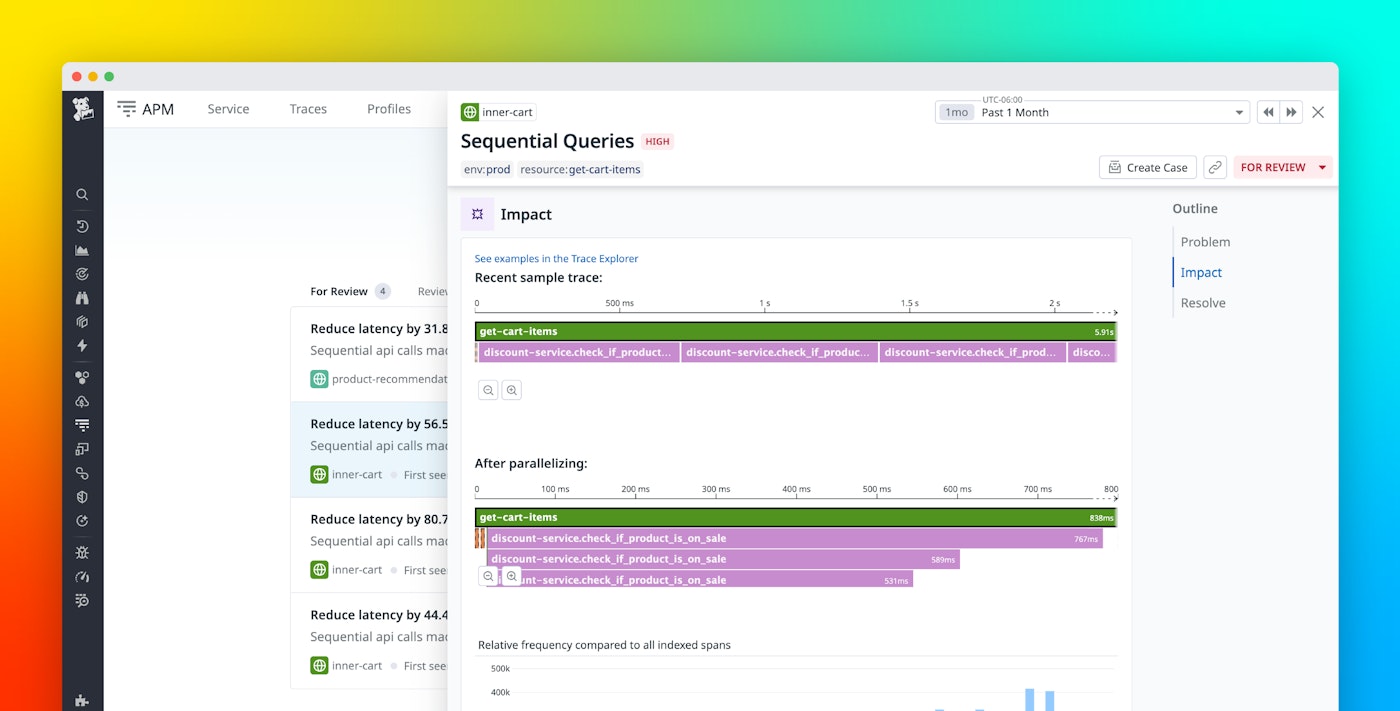Click the sparkle icon beside the Impact heading
The height and width of the screenshot is (711, 1400).
[477, 213]
